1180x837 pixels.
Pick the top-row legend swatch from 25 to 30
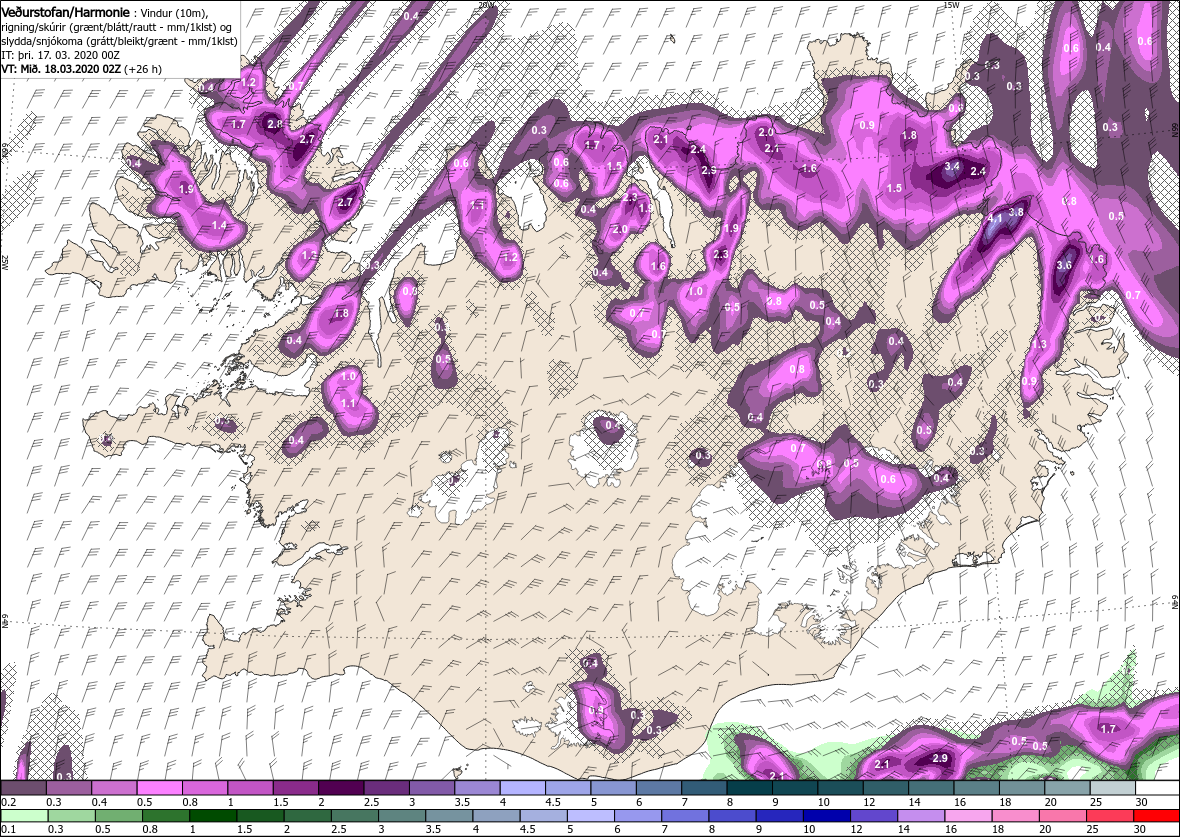click(1113, 787)
